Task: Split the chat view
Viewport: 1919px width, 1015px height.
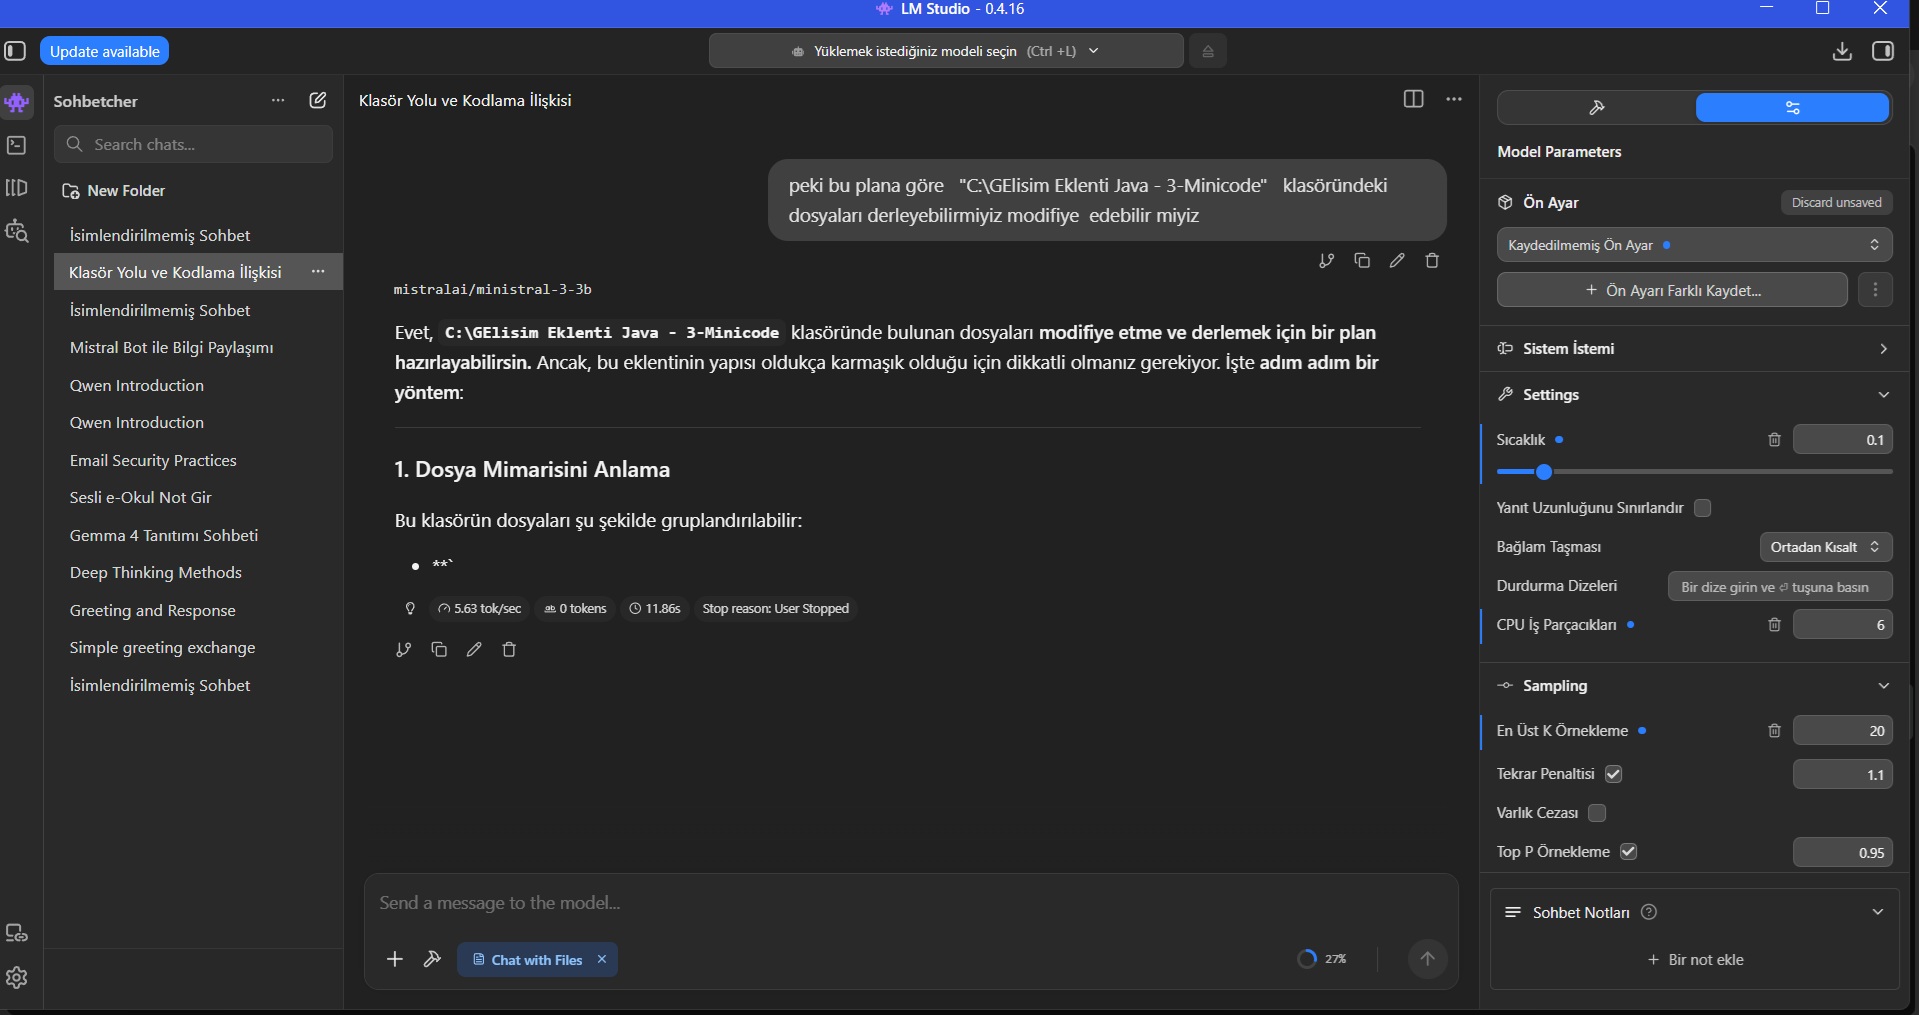Action: pos(1413,99)
